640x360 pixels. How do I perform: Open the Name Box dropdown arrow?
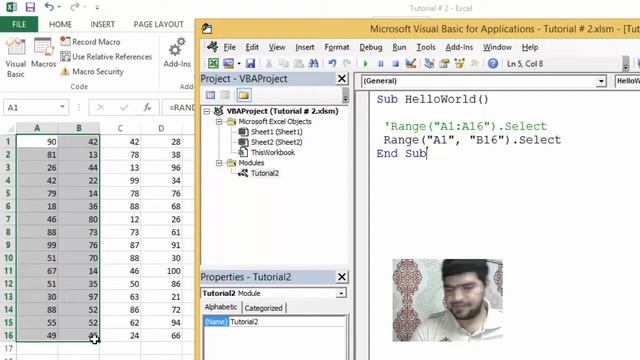[x=62, y=107]
